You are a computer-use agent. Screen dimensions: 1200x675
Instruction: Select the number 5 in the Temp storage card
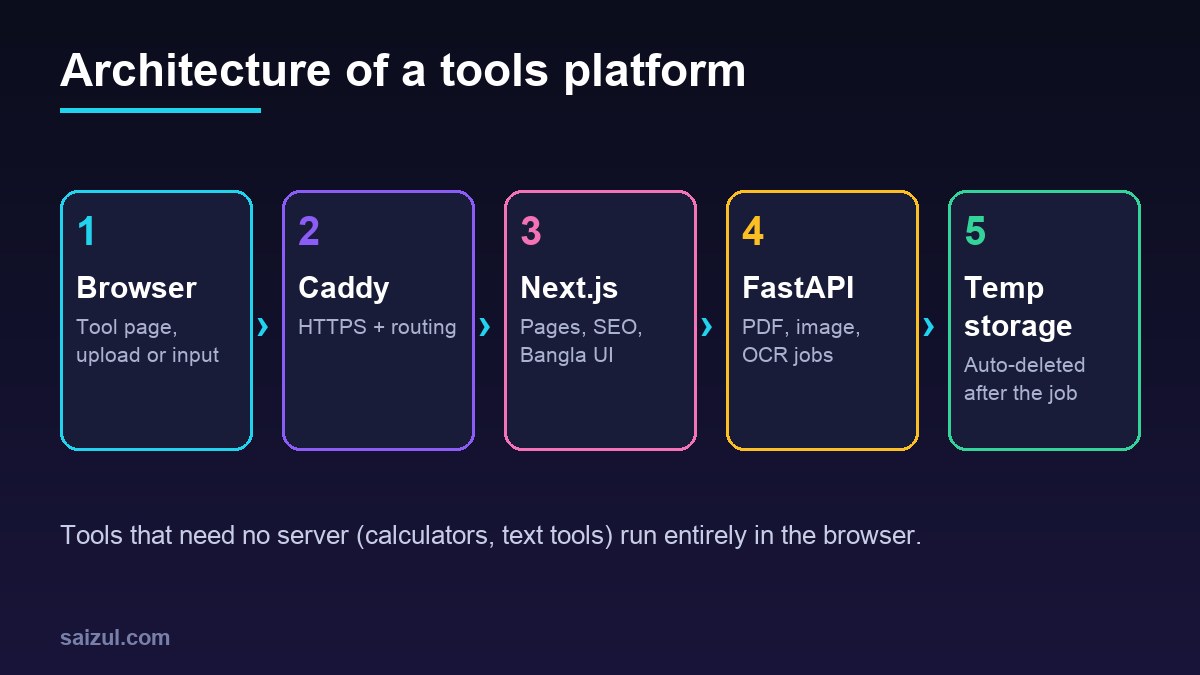(975, 231)
